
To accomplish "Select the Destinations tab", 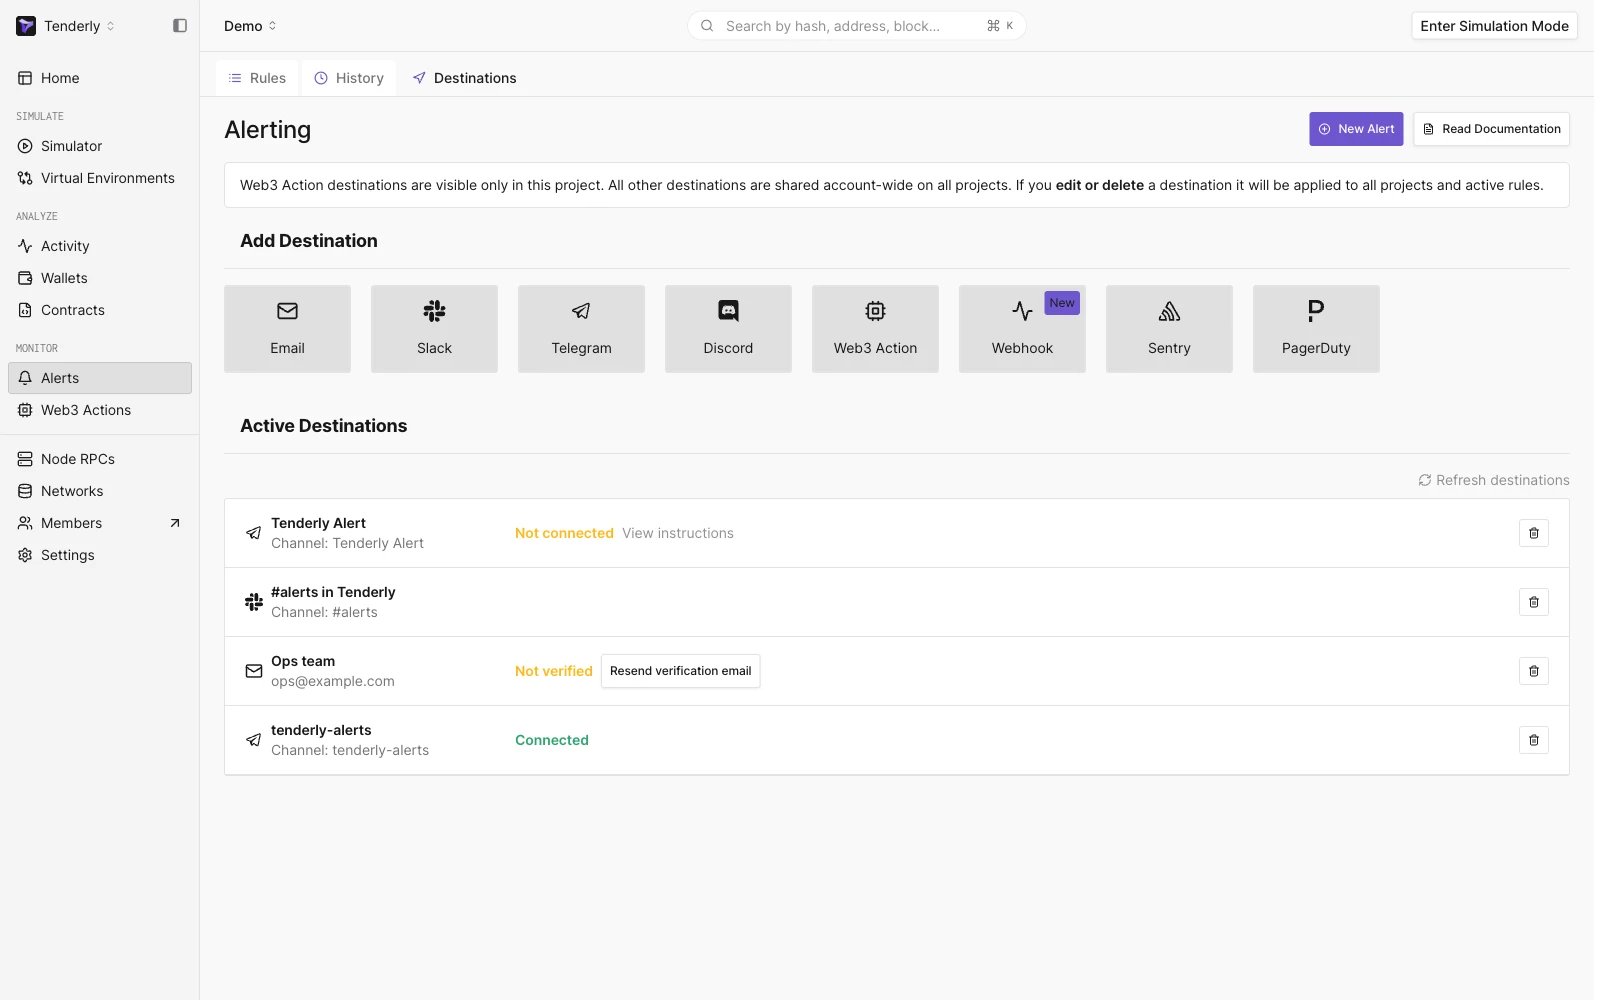I will [x=464, y=78].
